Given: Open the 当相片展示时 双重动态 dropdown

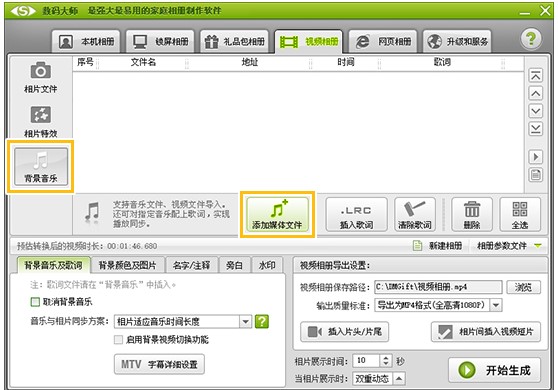Looking at the screenshot, I should 379,378.
